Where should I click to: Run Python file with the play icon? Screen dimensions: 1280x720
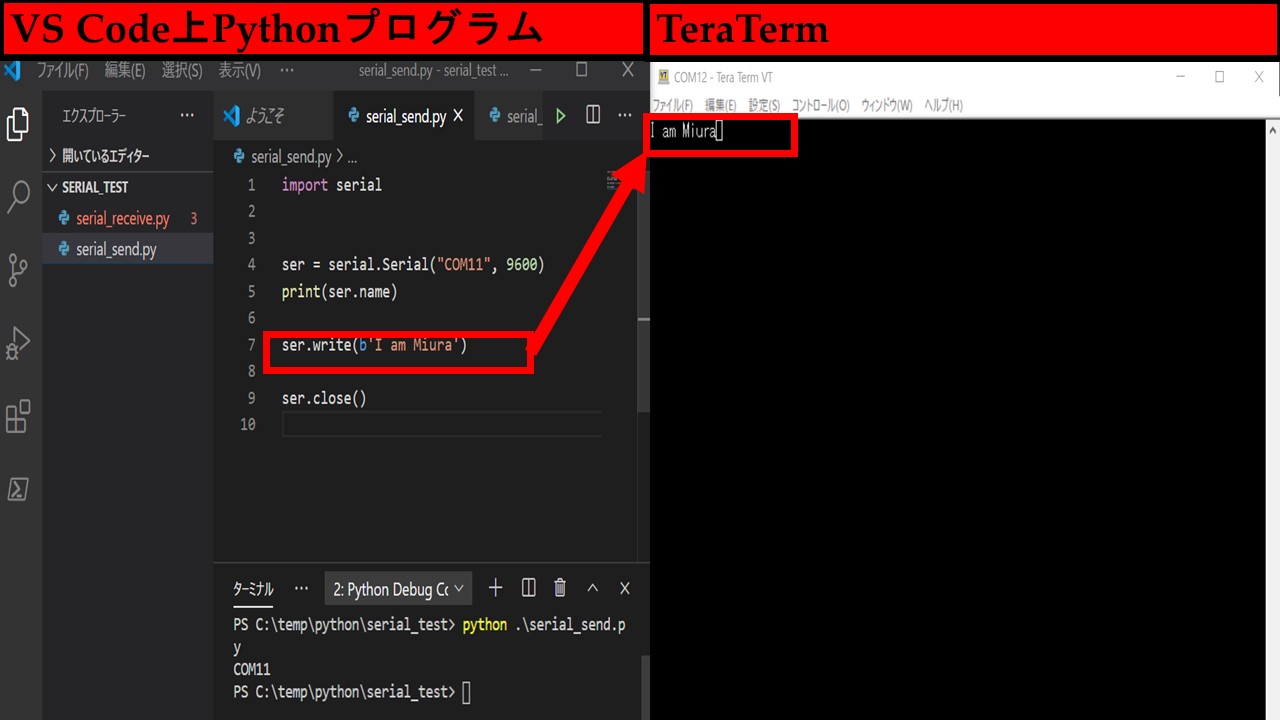tap(561, 116)
